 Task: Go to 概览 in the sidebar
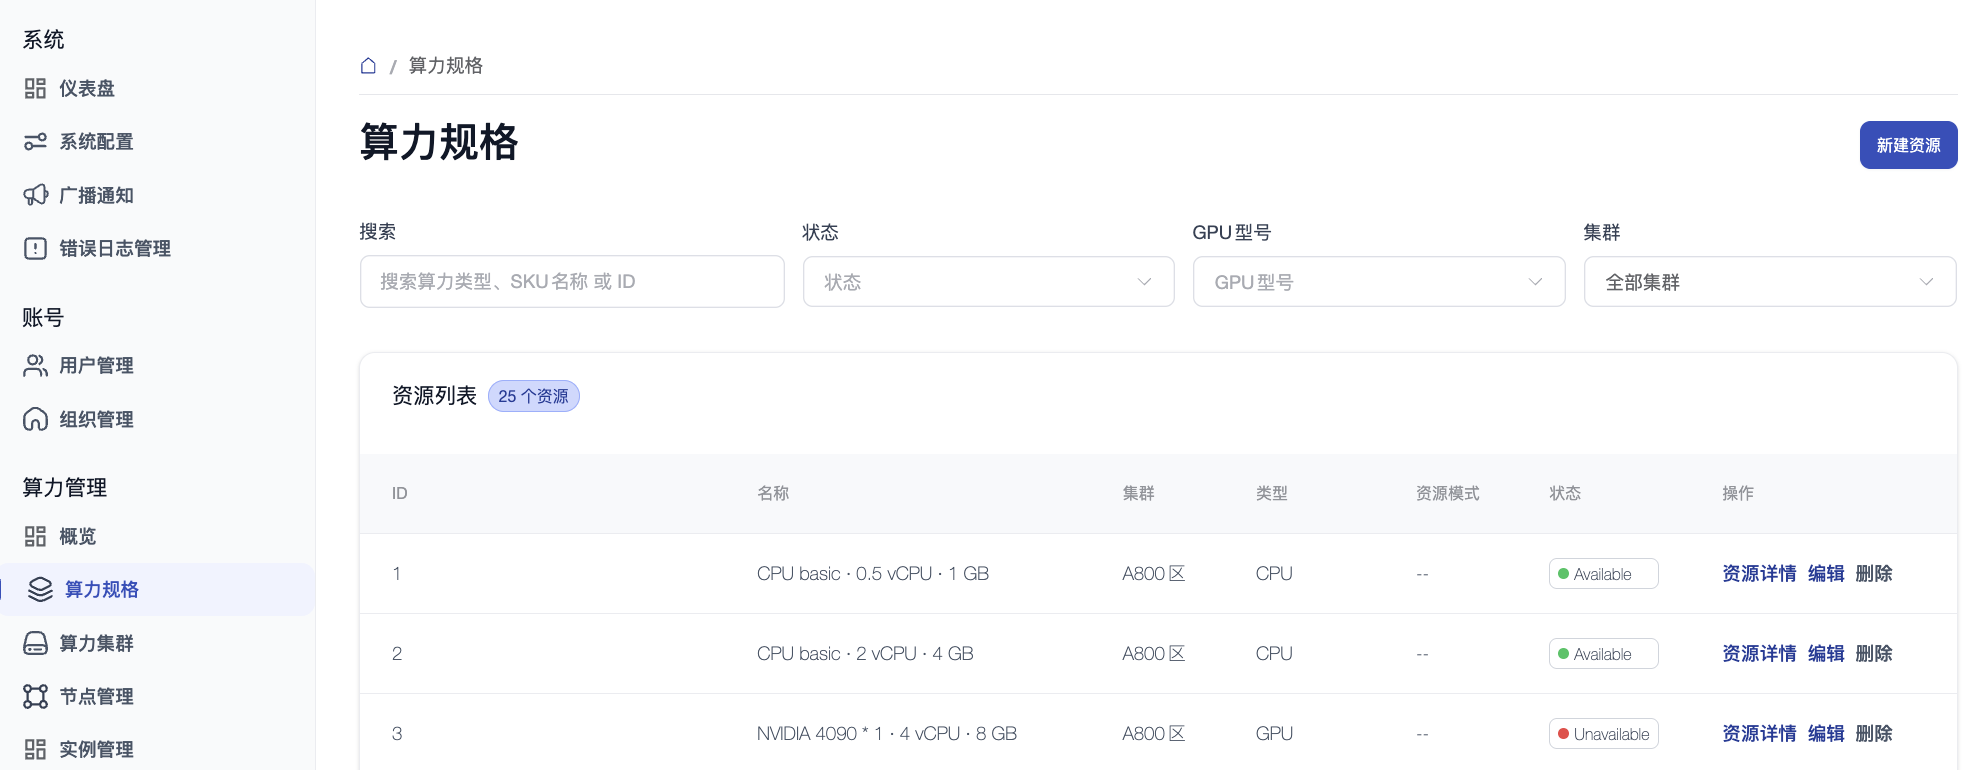78,537
